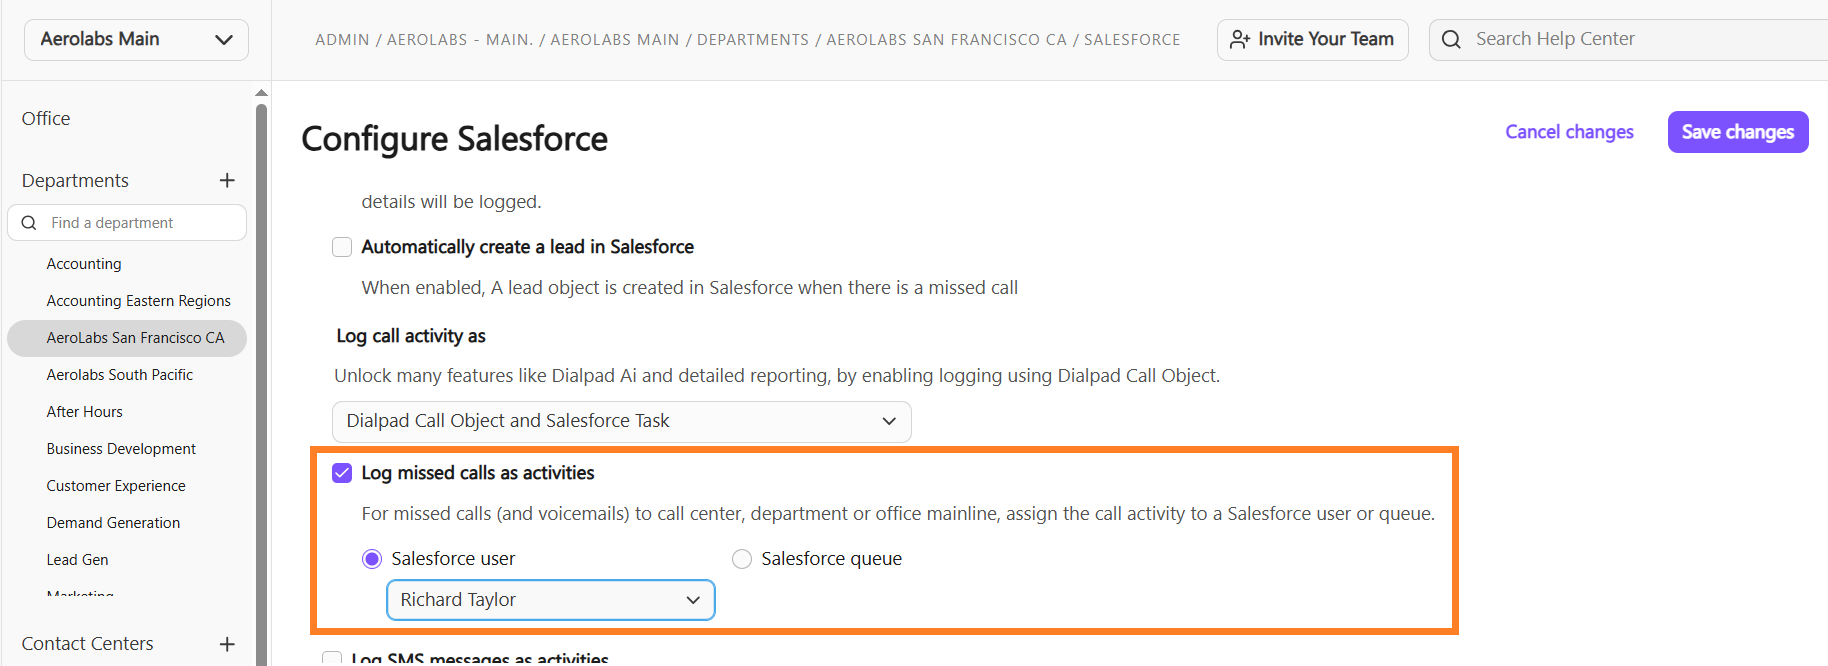Click the person-plus icon on Invite Your Team
Screen dimensions: 1828x666
[1240, 39]
